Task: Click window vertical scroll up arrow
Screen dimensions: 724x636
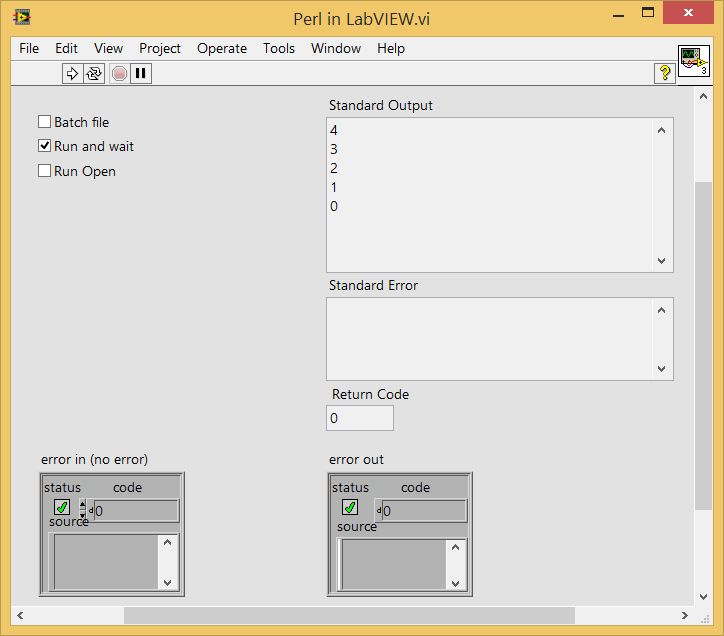Action: click(703, 97)
